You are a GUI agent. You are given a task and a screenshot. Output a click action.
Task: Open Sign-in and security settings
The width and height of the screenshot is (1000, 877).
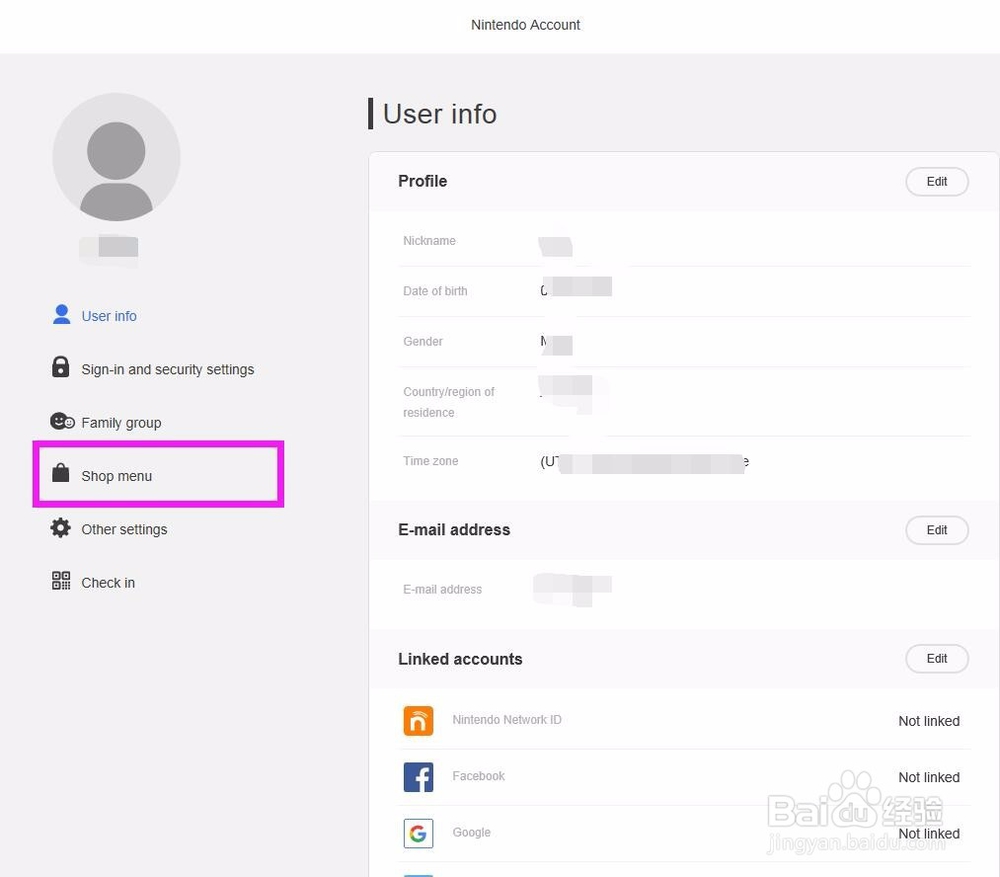coord(167,369)
